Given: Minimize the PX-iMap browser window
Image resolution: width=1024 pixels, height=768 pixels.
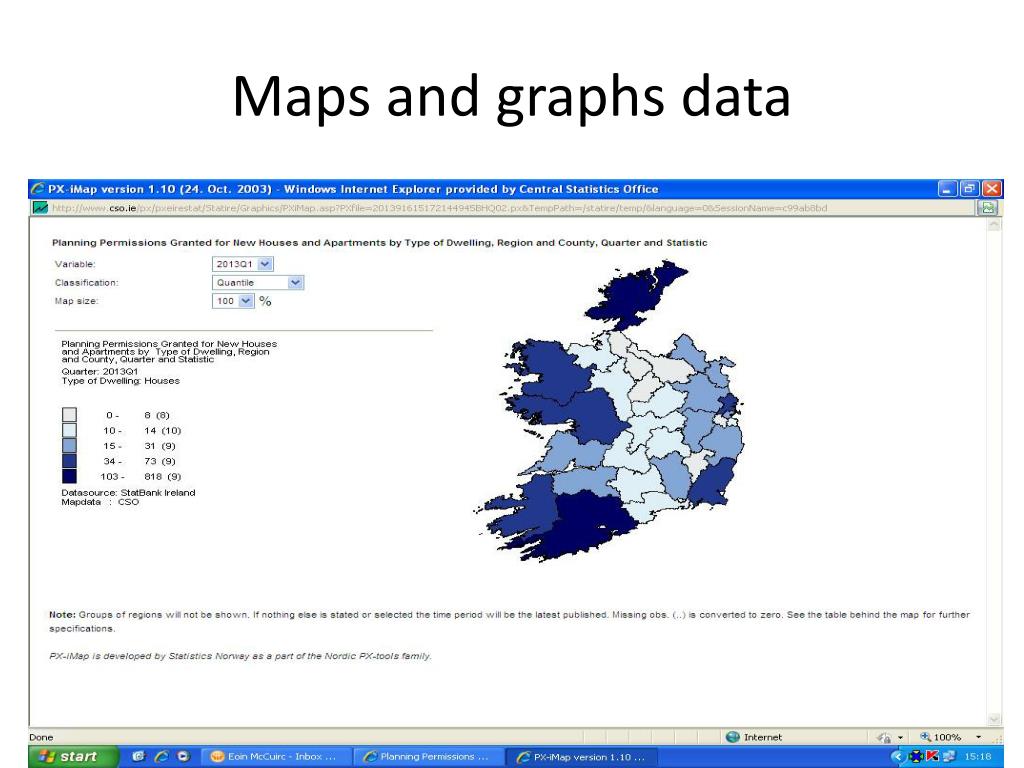Looking at the screenshot, I should point(947,189).
